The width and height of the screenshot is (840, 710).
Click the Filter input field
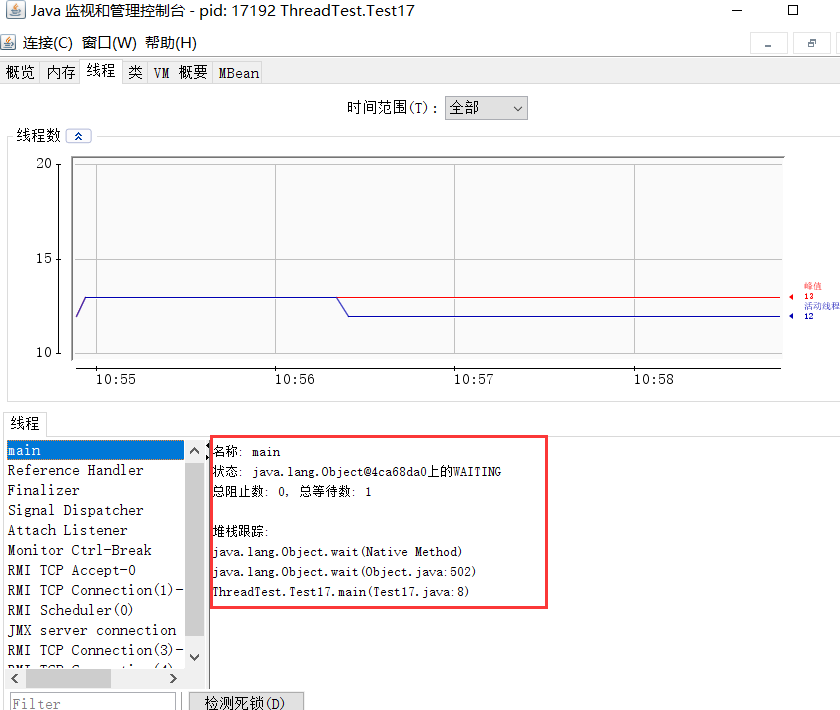tap(93, 702)
